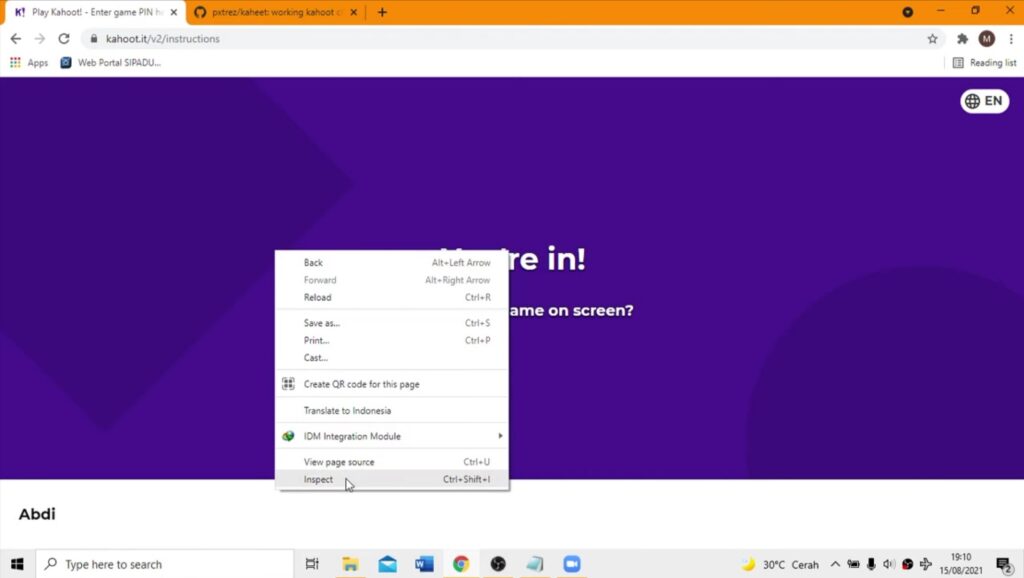The width and height of the screenshot is (1024, 578).
Task: Click the chrome media indicator circle in title bar
Action: click(x=908, y=12)
